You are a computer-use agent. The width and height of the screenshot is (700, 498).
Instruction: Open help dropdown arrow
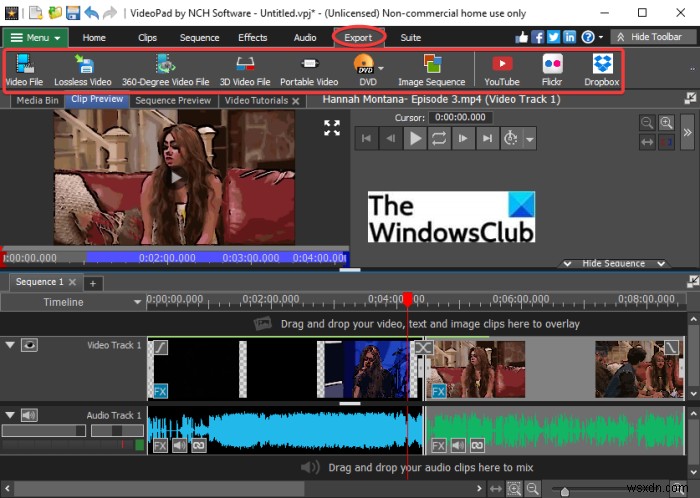[601, 37]
